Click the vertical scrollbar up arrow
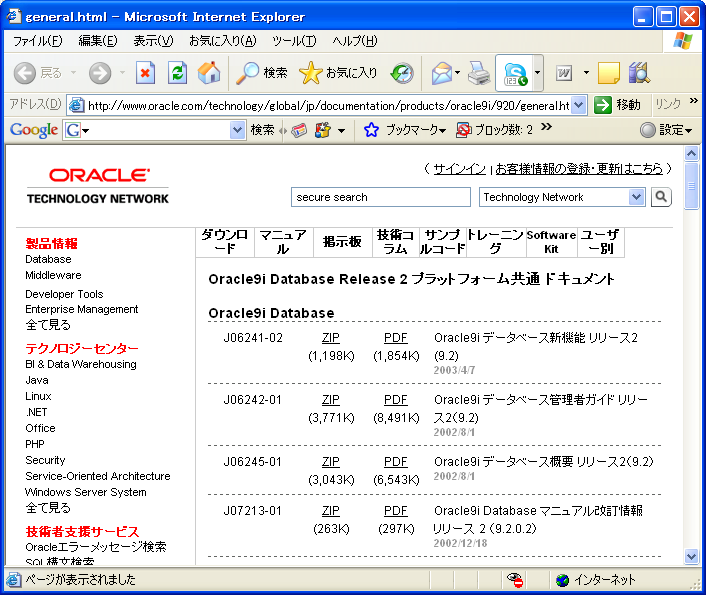The width and height of the screenshot is (706, 595). 692,154
